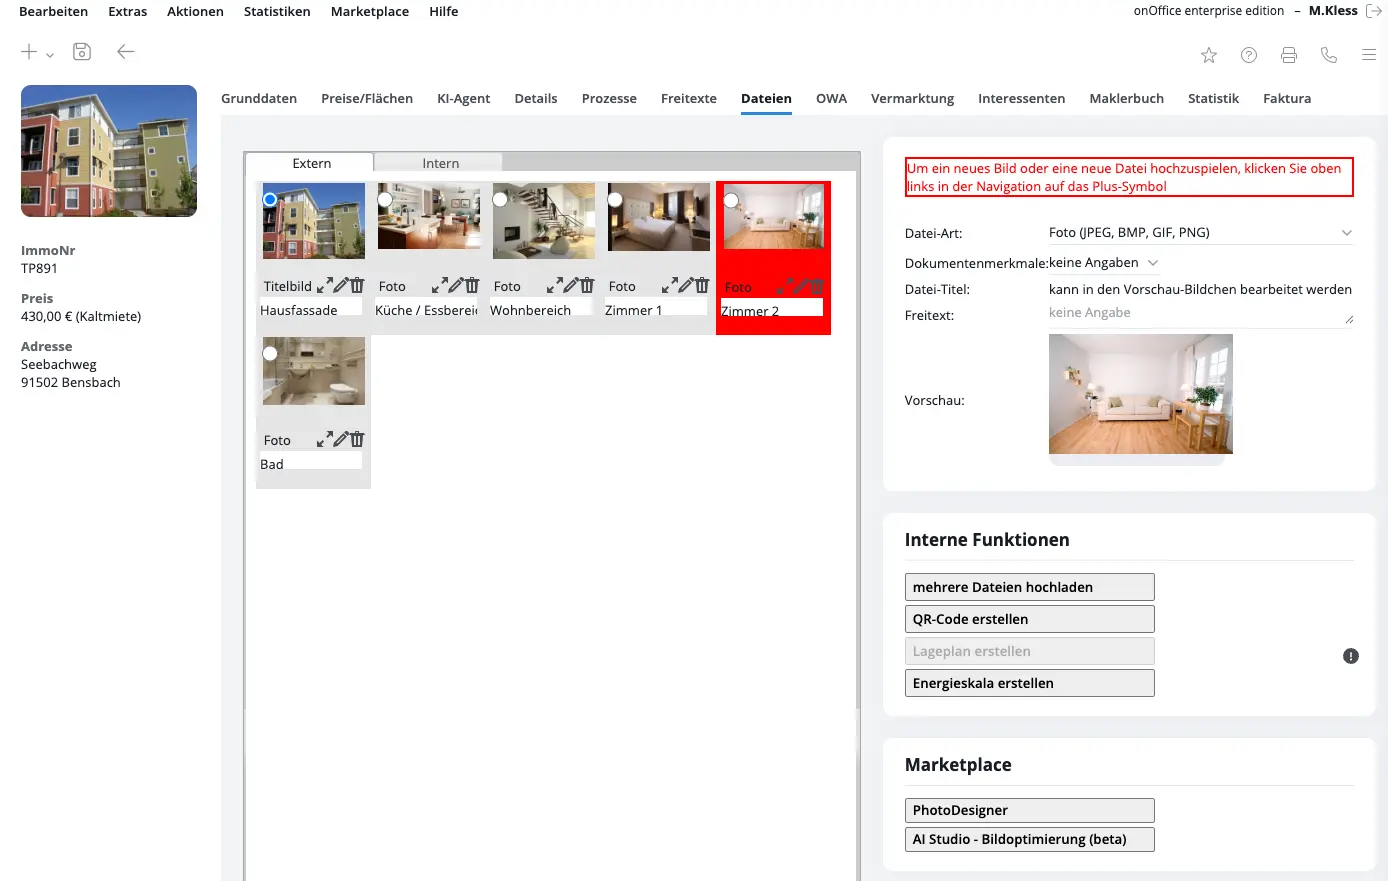This screenshot has height=881, width=1388.
Task: Open the help question mark icon
Action: (1248, 55)
